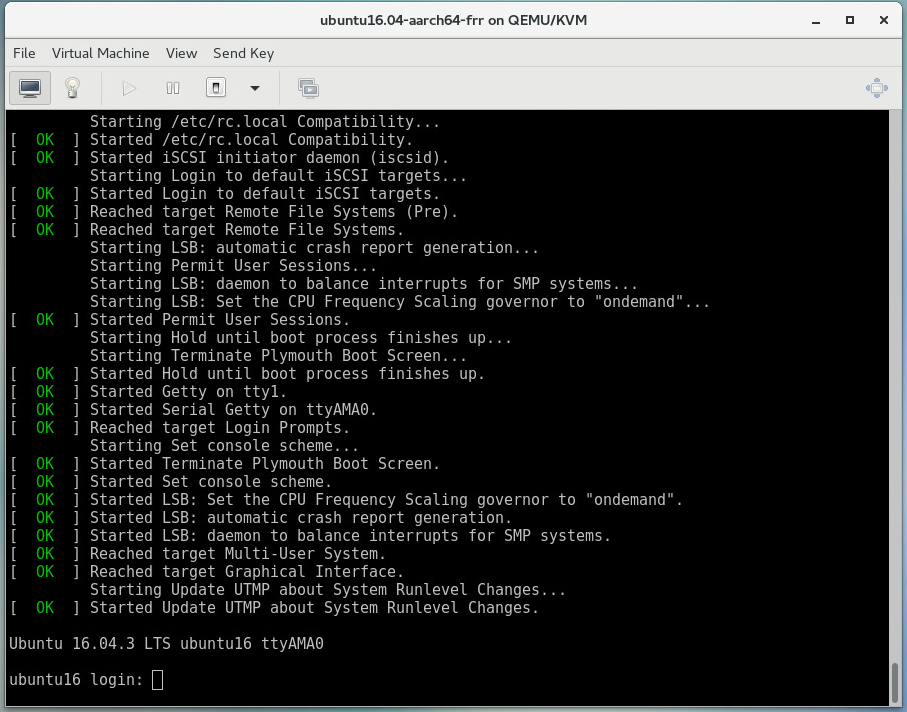Screen dimensions: 907x712
Task: Open the Virtual Machine menu
Action: [100, 53]
